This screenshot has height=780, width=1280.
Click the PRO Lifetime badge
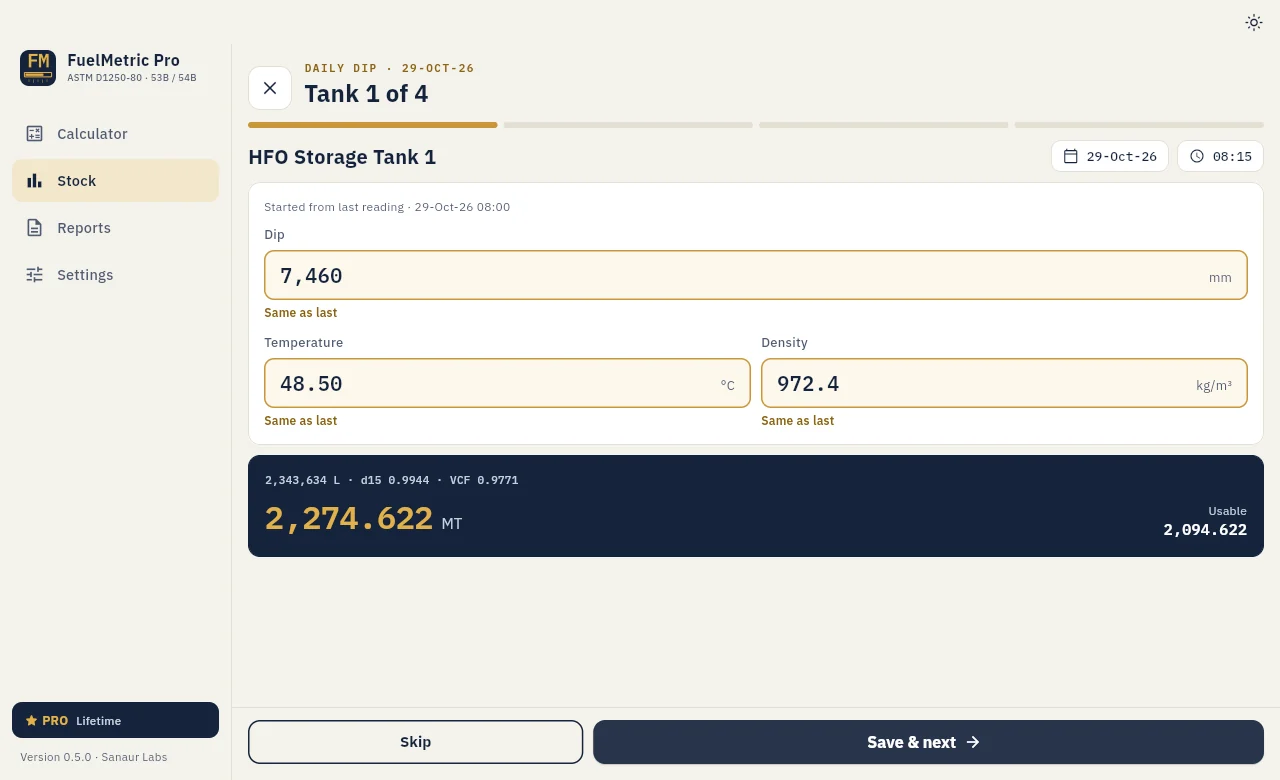(x=115, y=720)
